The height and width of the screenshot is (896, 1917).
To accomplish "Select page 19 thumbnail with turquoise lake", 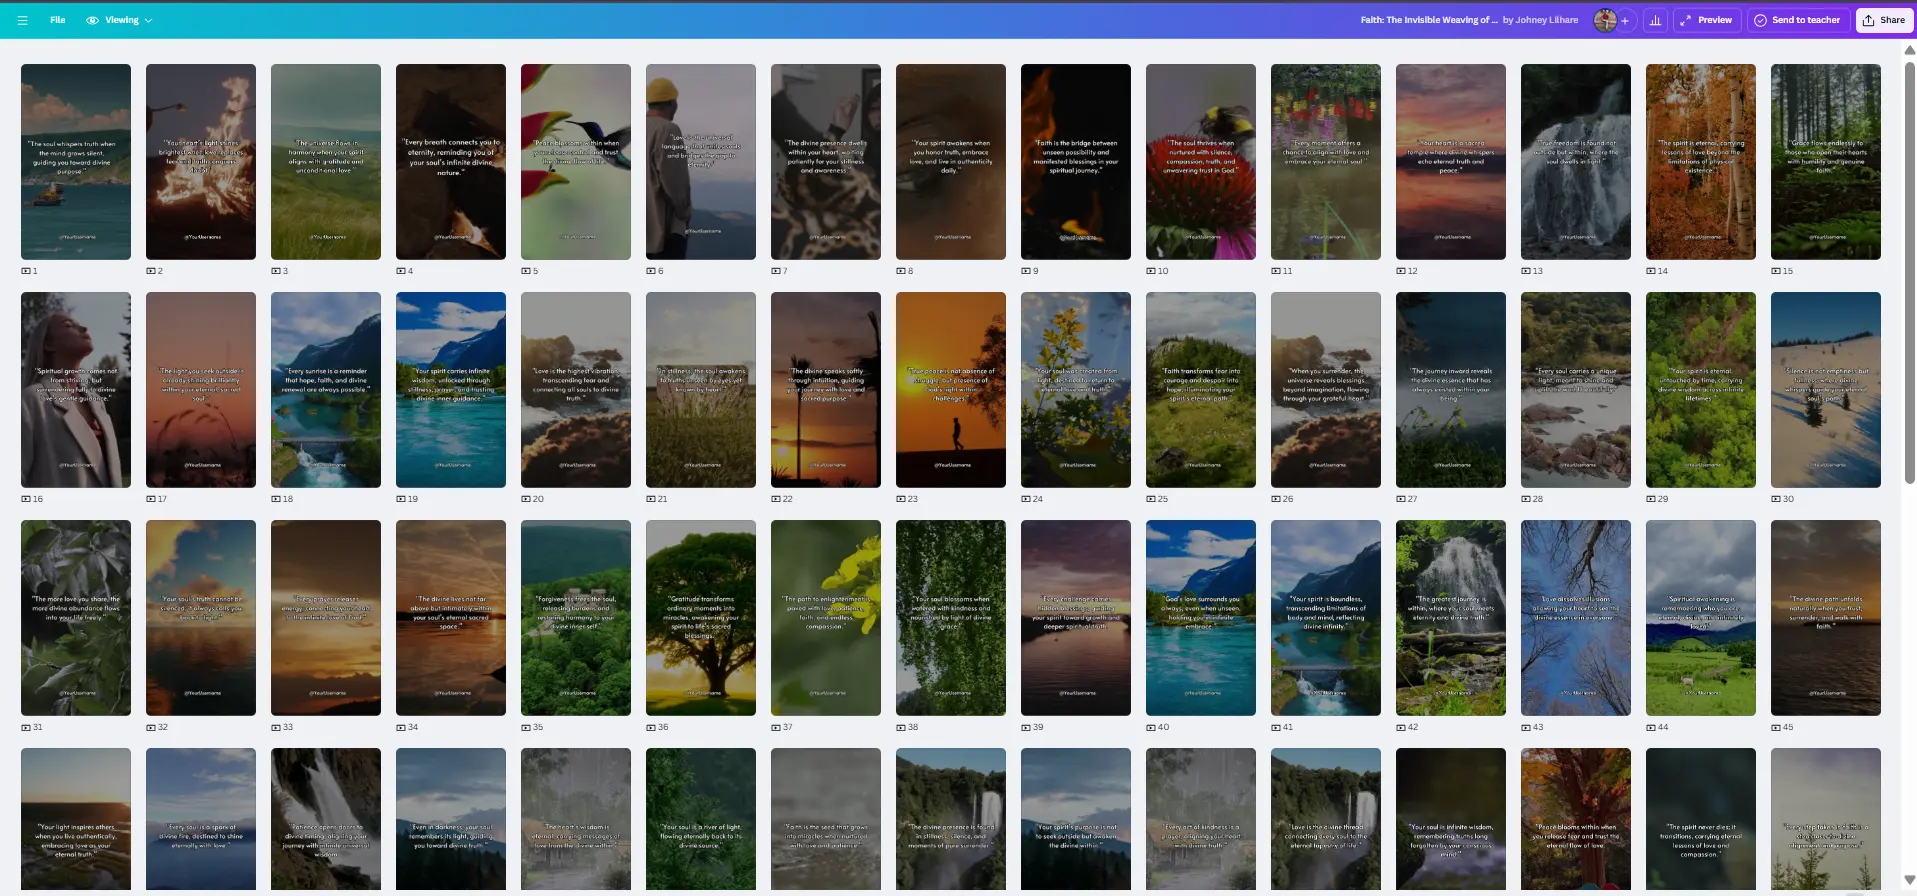I will 451,390.
